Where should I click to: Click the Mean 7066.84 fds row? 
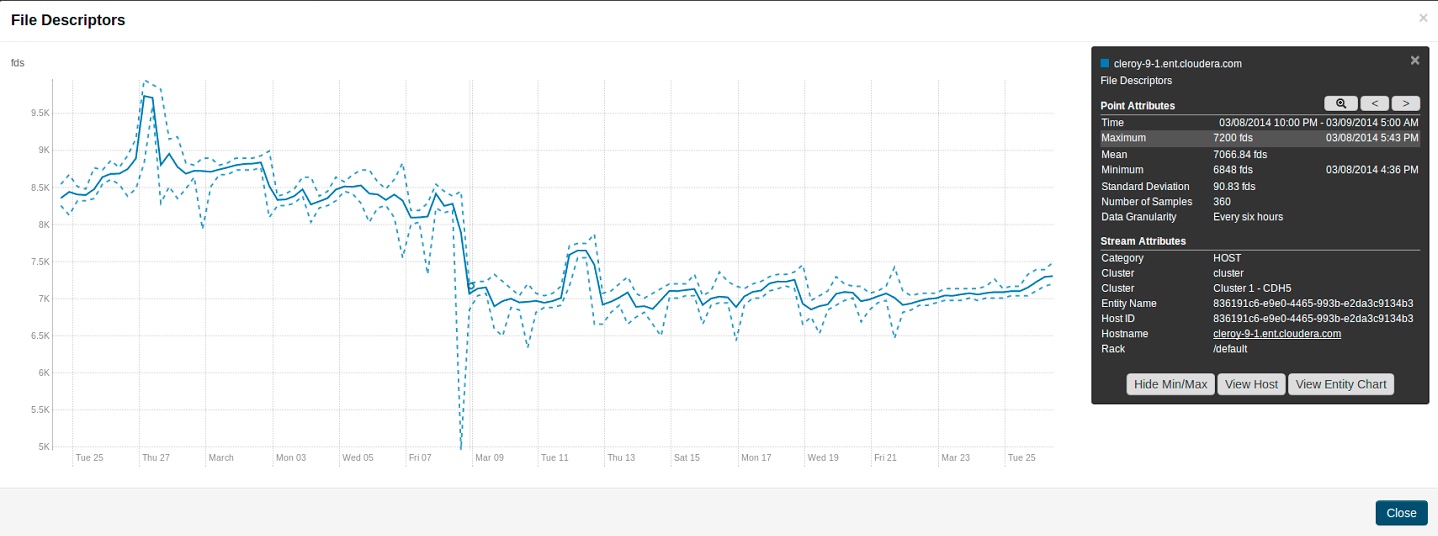pos(1259,154)
